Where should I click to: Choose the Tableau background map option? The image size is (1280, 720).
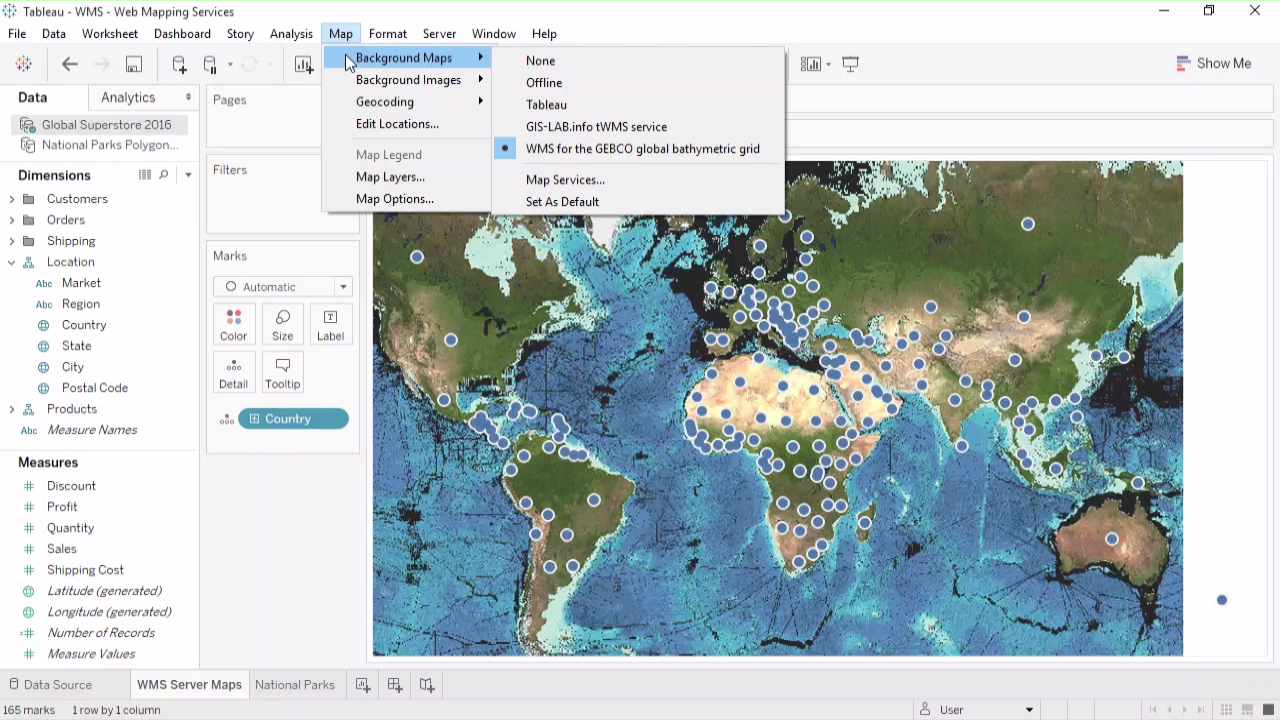546,105
